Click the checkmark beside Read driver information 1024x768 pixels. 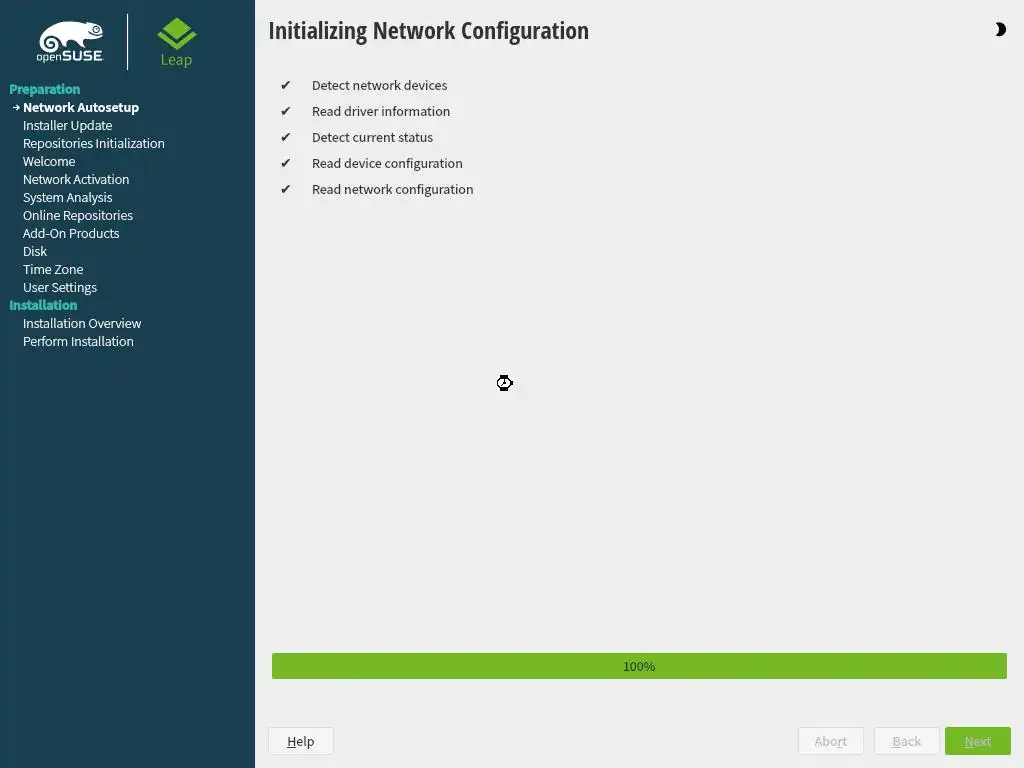(x=285, y=111)
